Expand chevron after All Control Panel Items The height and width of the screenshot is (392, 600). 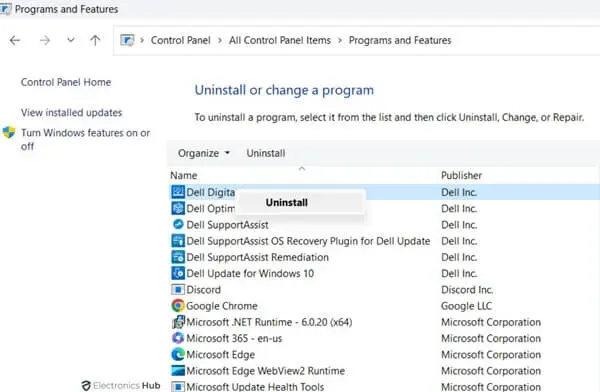[x=340, y=40]
